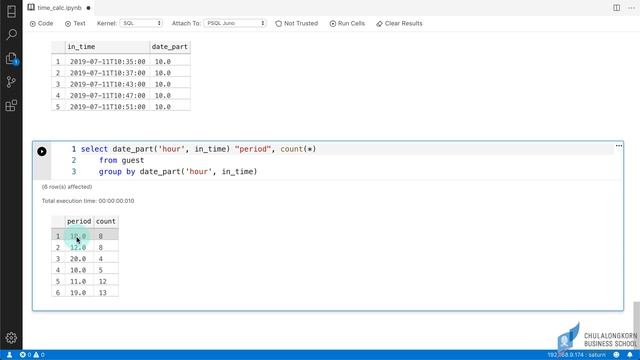The height and width of the screenshot is (360, 640).
Task: Select the cell 2019-07-11T10:35:00
Action: [x=107, y=62]
